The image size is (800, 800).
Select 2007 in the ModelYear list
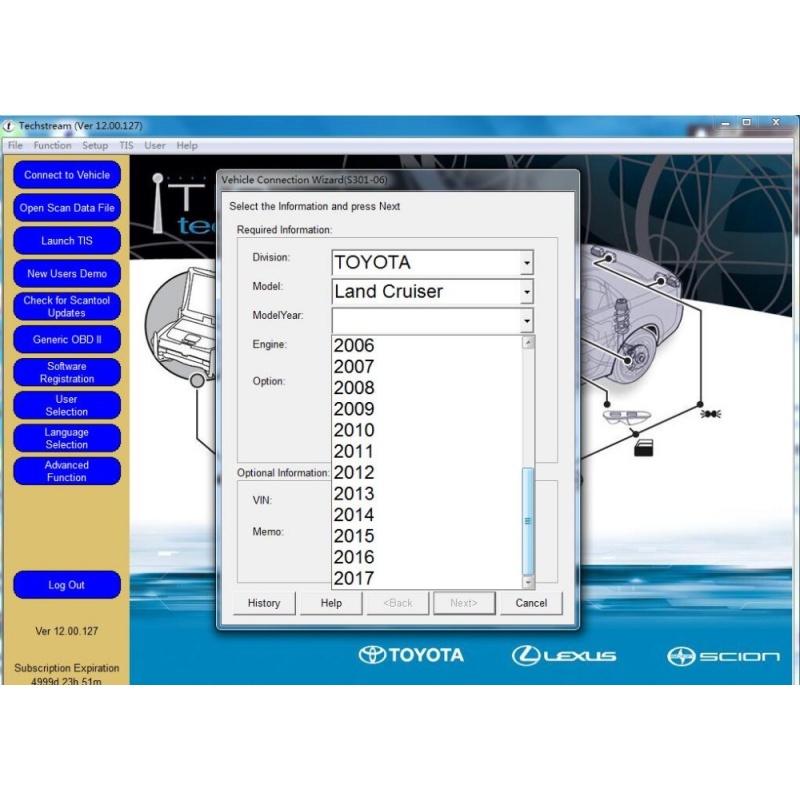[x=427, y=366]
